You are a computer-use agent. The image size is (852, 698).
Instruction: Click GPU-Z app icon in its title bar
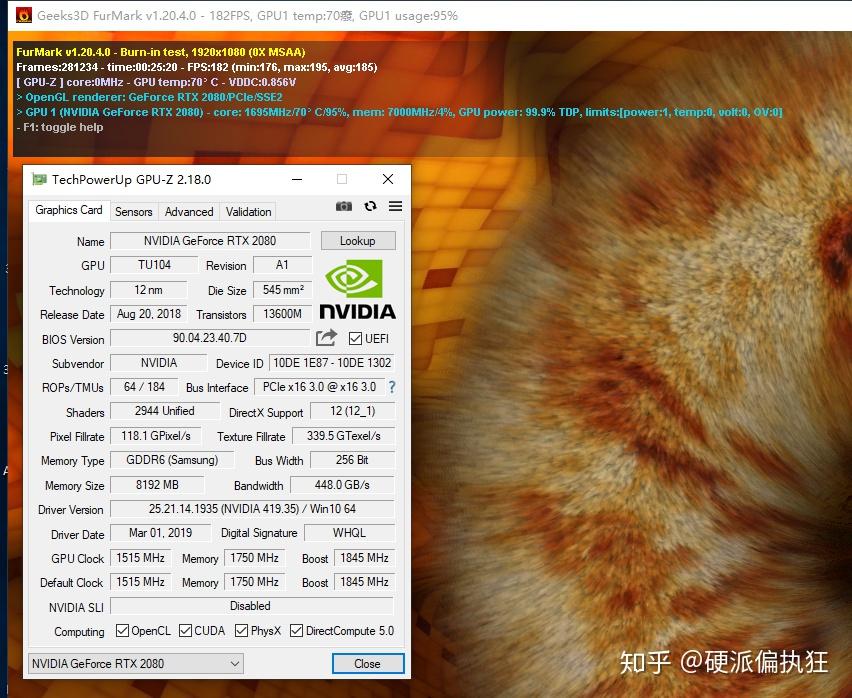(39, 179)
